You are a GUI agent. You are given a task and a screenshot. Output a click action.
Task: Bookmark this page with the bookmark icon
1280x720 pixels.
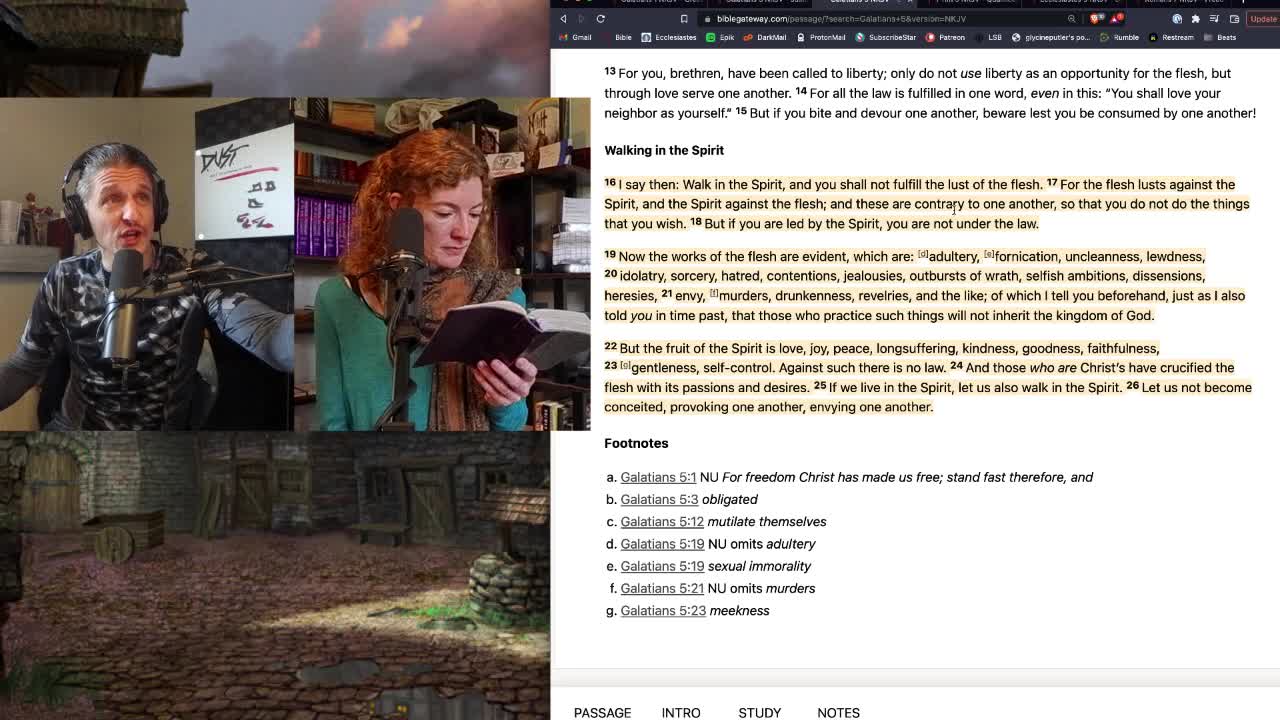click(x=684, y=19)
